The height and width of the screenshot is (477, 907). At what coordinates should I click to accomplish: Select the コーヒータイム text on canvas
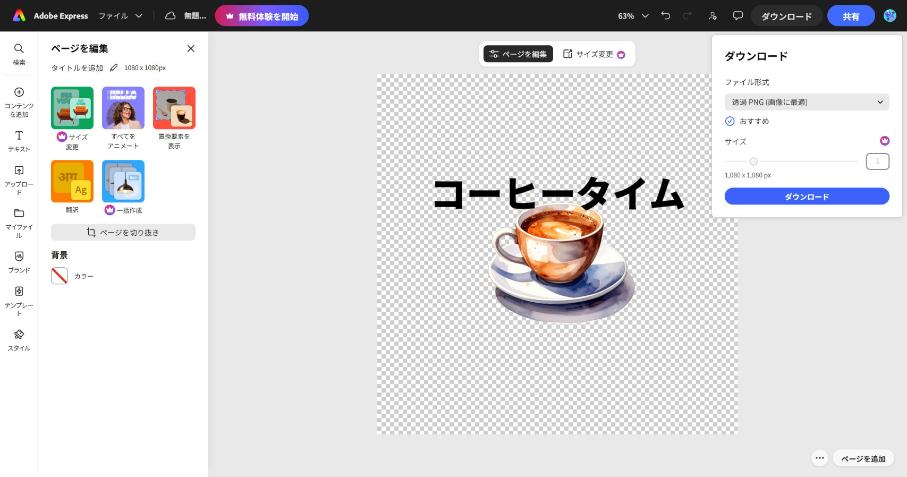[x=558, y=193]
